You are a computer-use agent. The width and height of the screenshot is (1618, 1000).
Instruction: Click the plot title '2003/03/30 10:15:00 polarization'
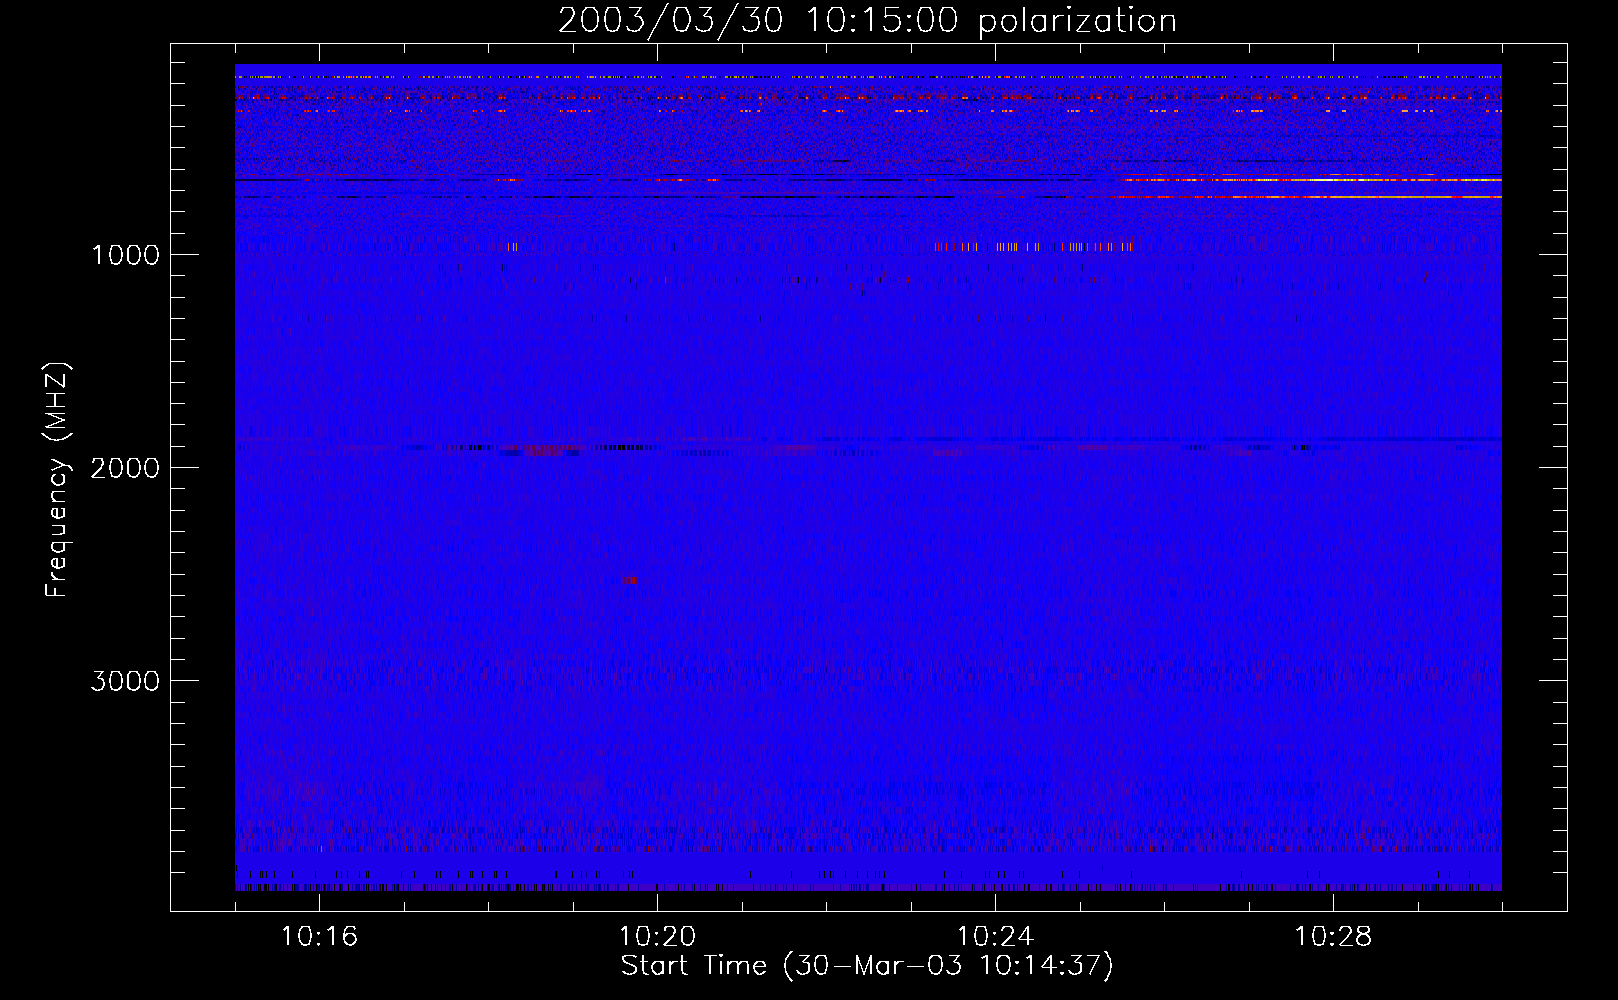(867, 20)
